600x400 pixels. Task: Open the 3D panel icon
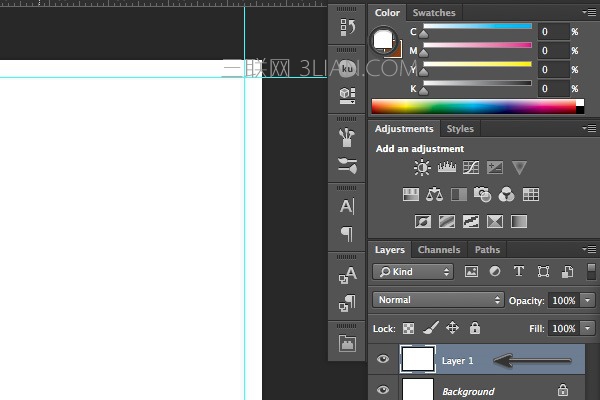(x=347, y=95)
